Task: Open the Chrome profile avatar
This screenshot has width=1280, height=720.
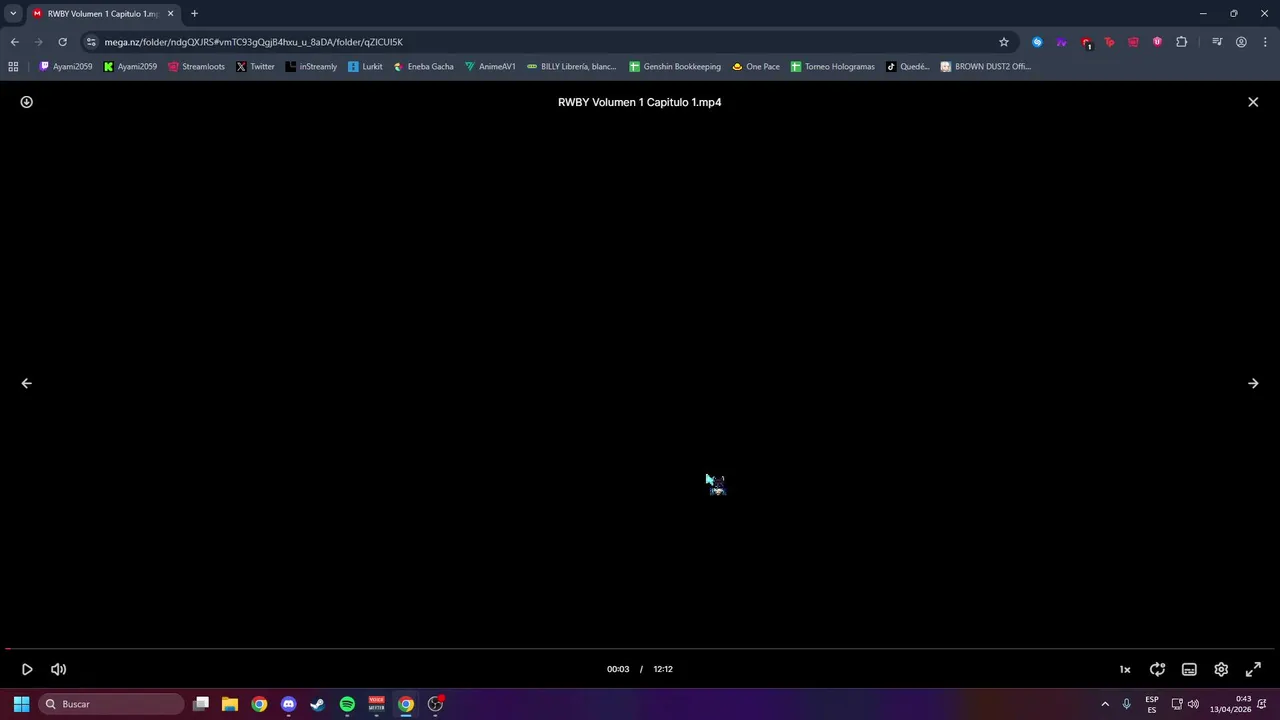Action: click(x=1241, y=42)
